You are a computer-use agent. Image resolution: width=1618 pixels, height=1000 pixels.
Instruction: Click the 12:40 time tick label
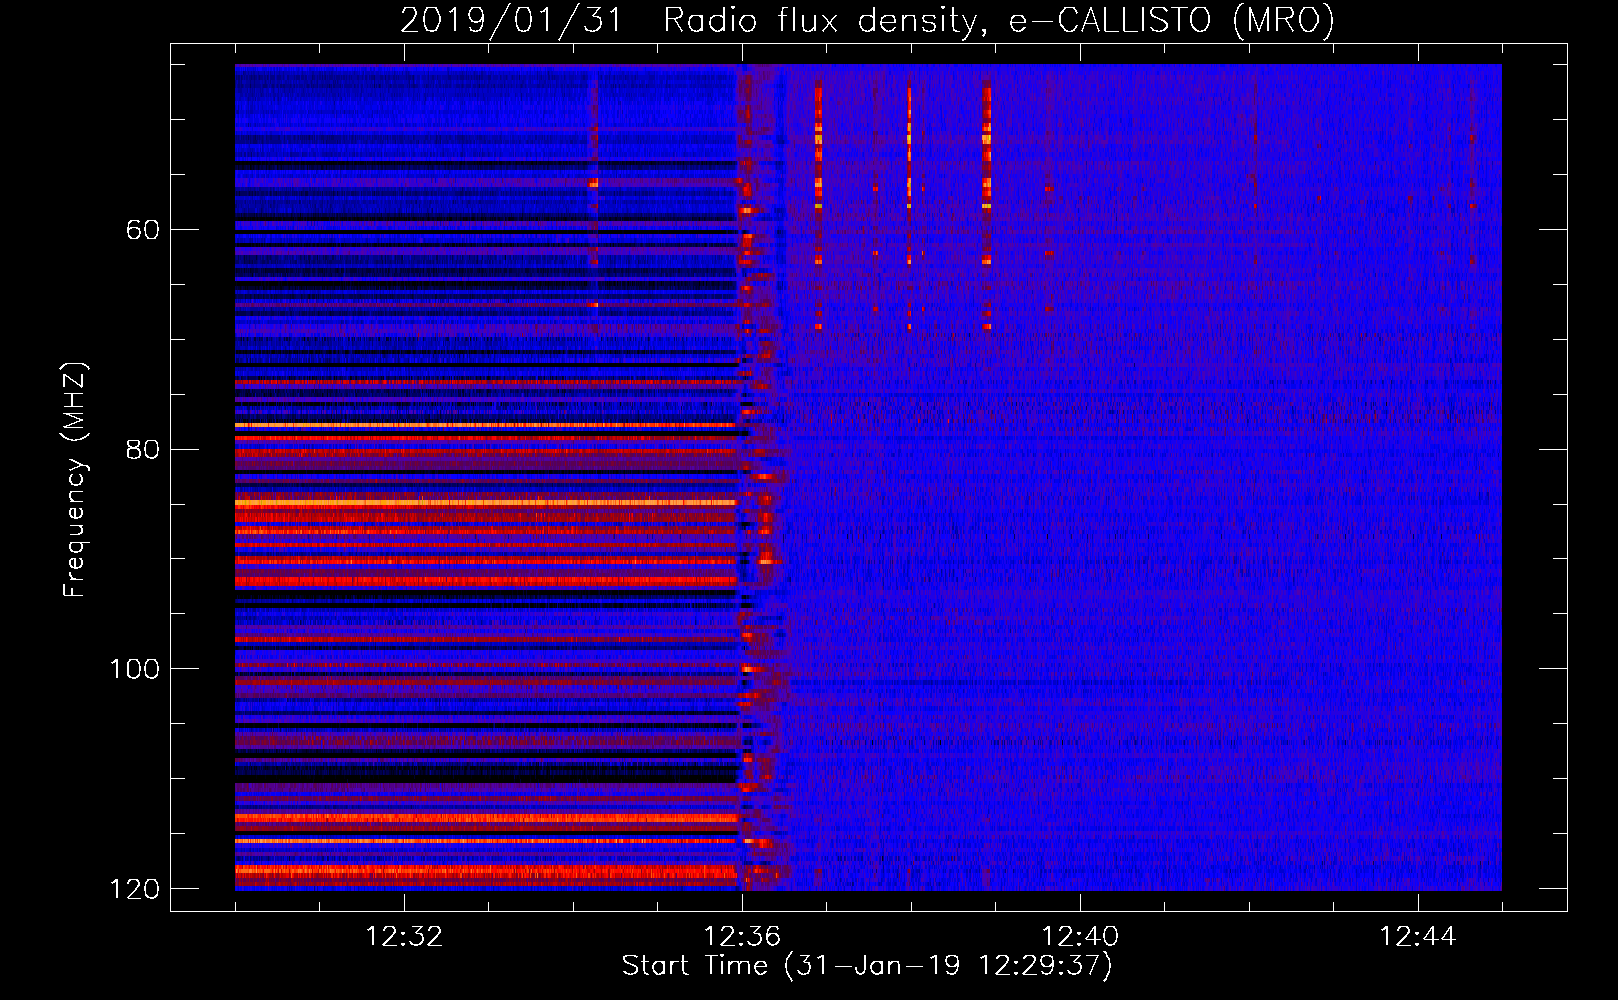pyautogui.click(x=1080, y=937)
